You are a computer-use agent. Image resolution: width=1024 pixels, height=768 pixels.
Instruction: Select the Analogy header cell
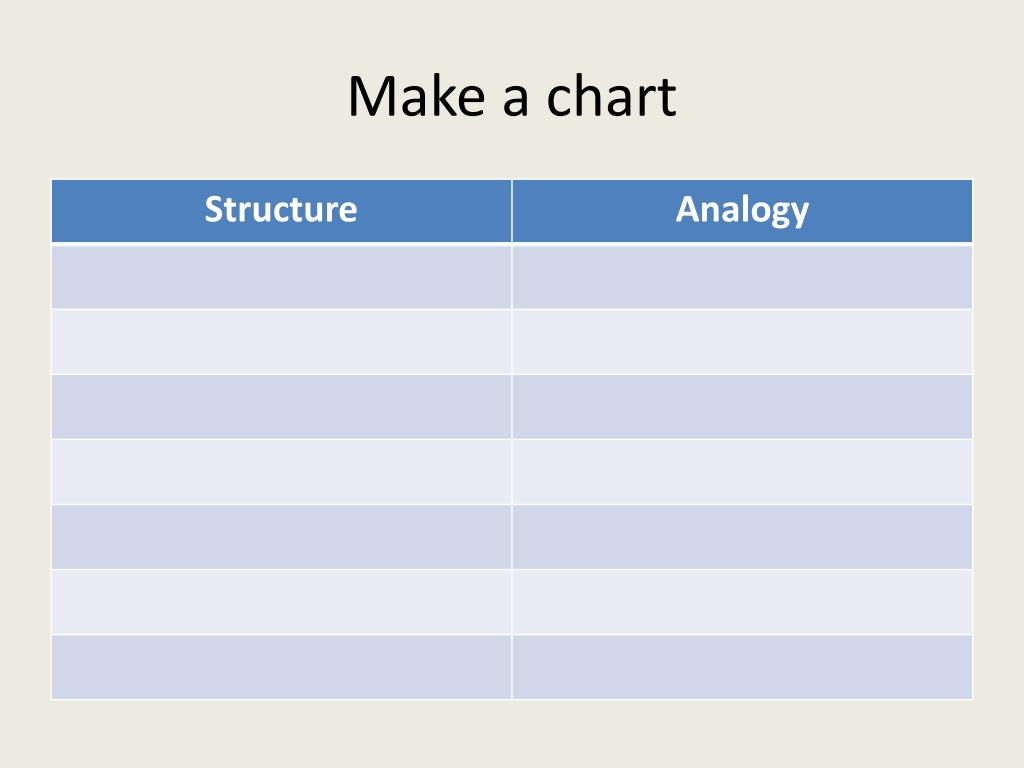[x=743, y=211]
